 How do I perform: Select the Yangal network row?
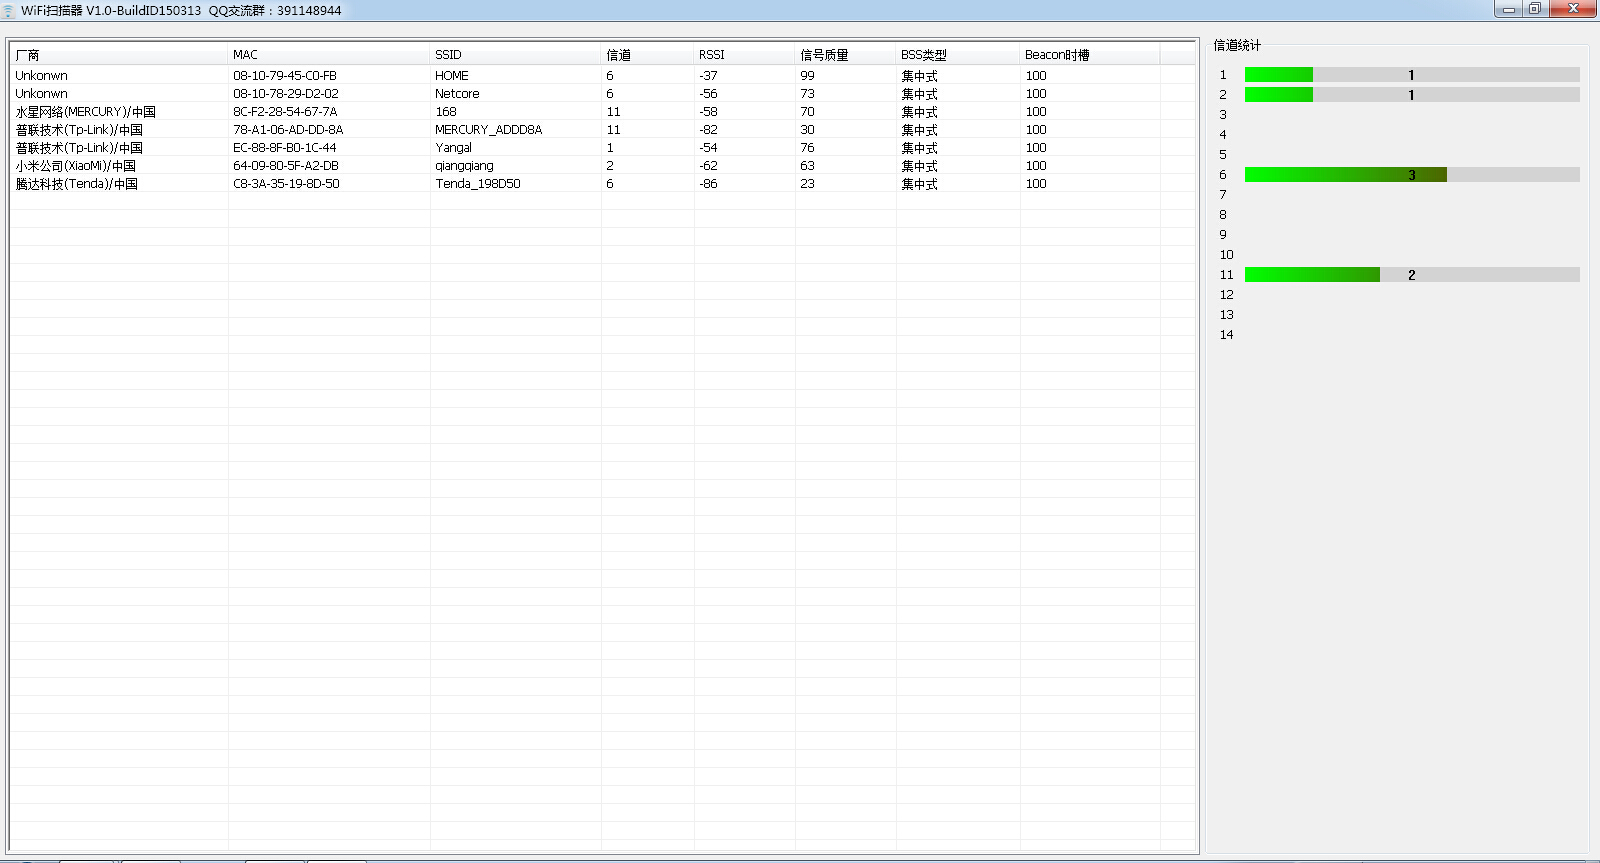pos(453,148)
